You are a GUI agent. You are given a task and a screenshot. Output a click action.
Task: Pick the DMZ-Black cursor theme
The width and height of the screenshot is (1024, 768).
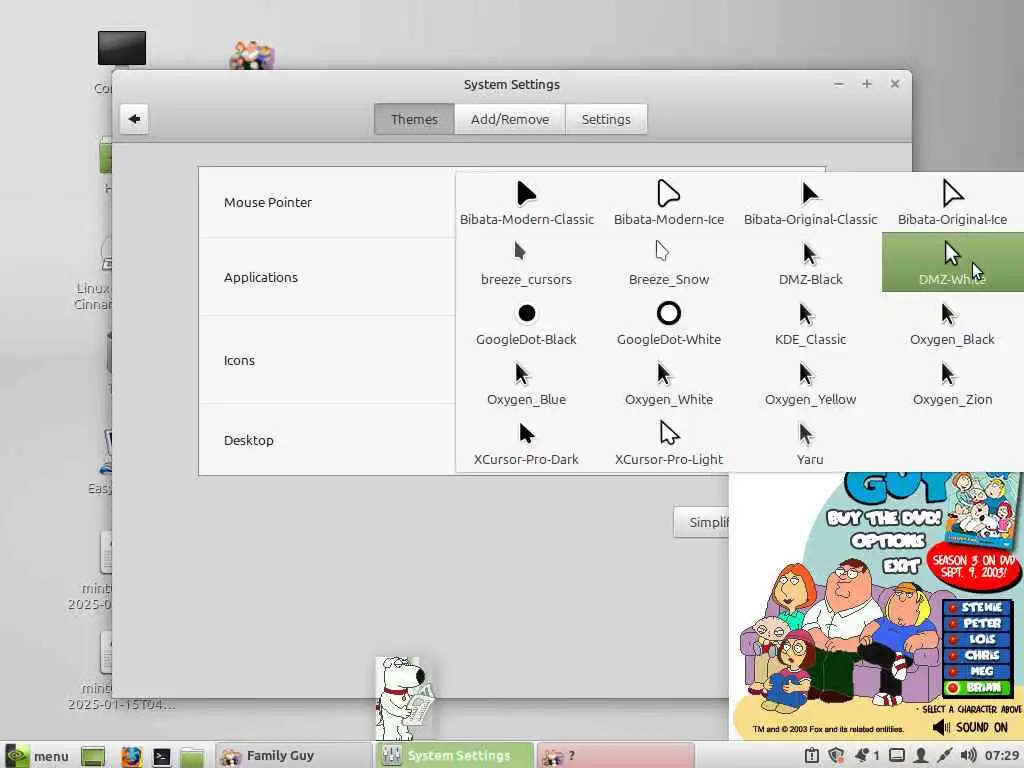(x=810, y=263)
